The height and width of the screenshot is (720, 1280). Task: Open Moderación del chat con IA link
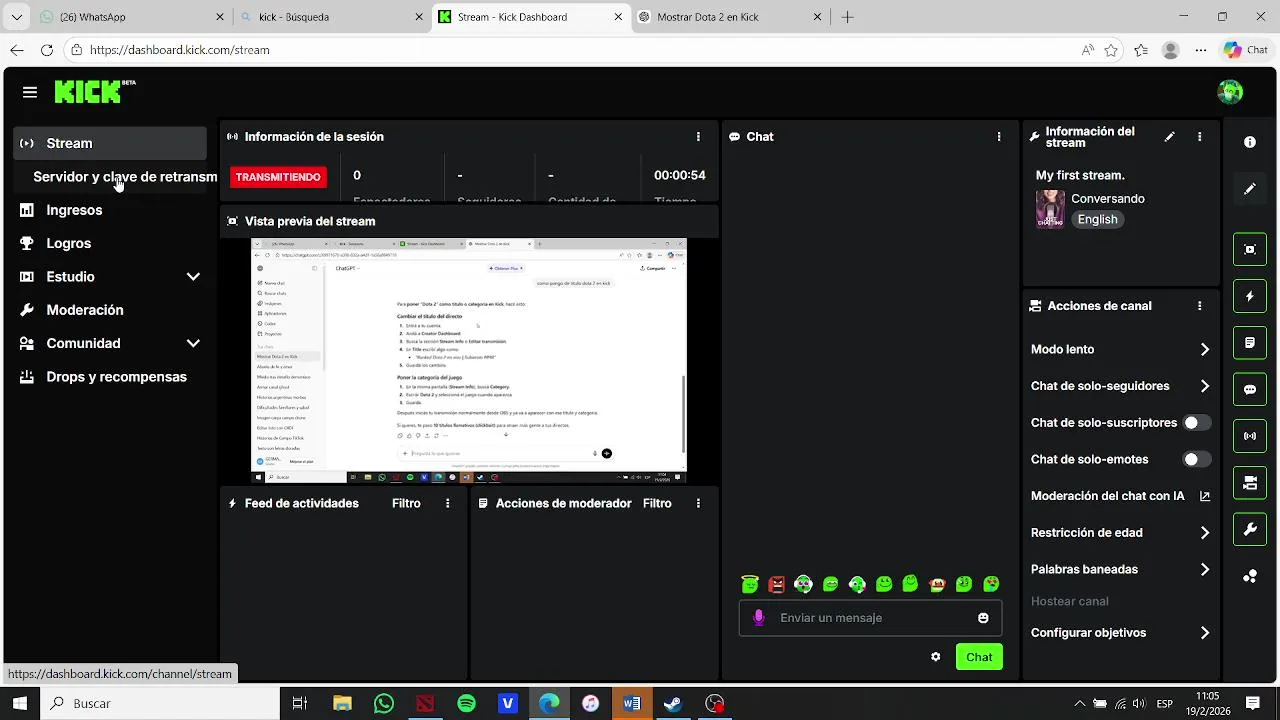pyautogui.click(x=1120, y=496)
